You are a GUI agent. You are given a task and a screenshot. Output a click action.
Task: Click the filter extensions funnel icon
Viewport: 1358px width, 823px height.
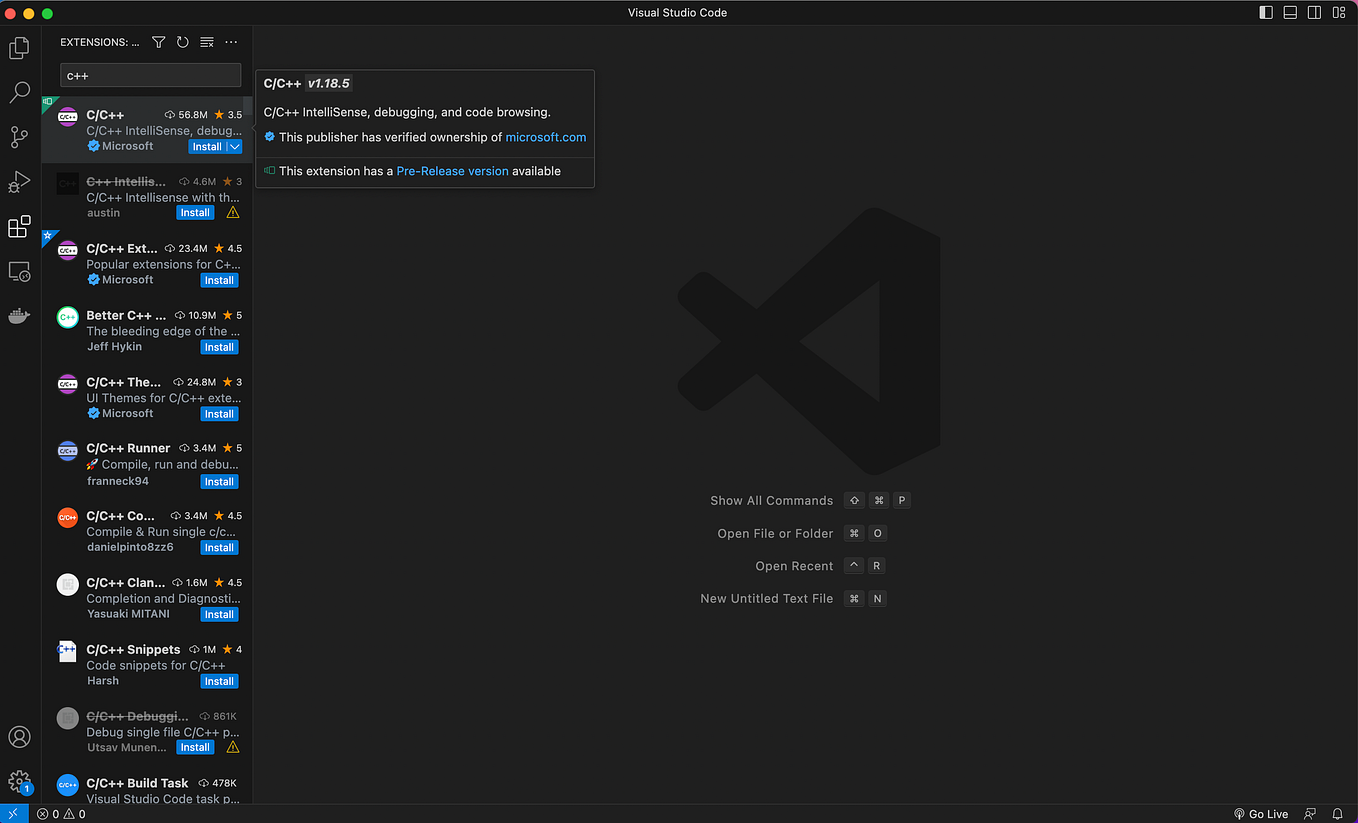(159, 42)
